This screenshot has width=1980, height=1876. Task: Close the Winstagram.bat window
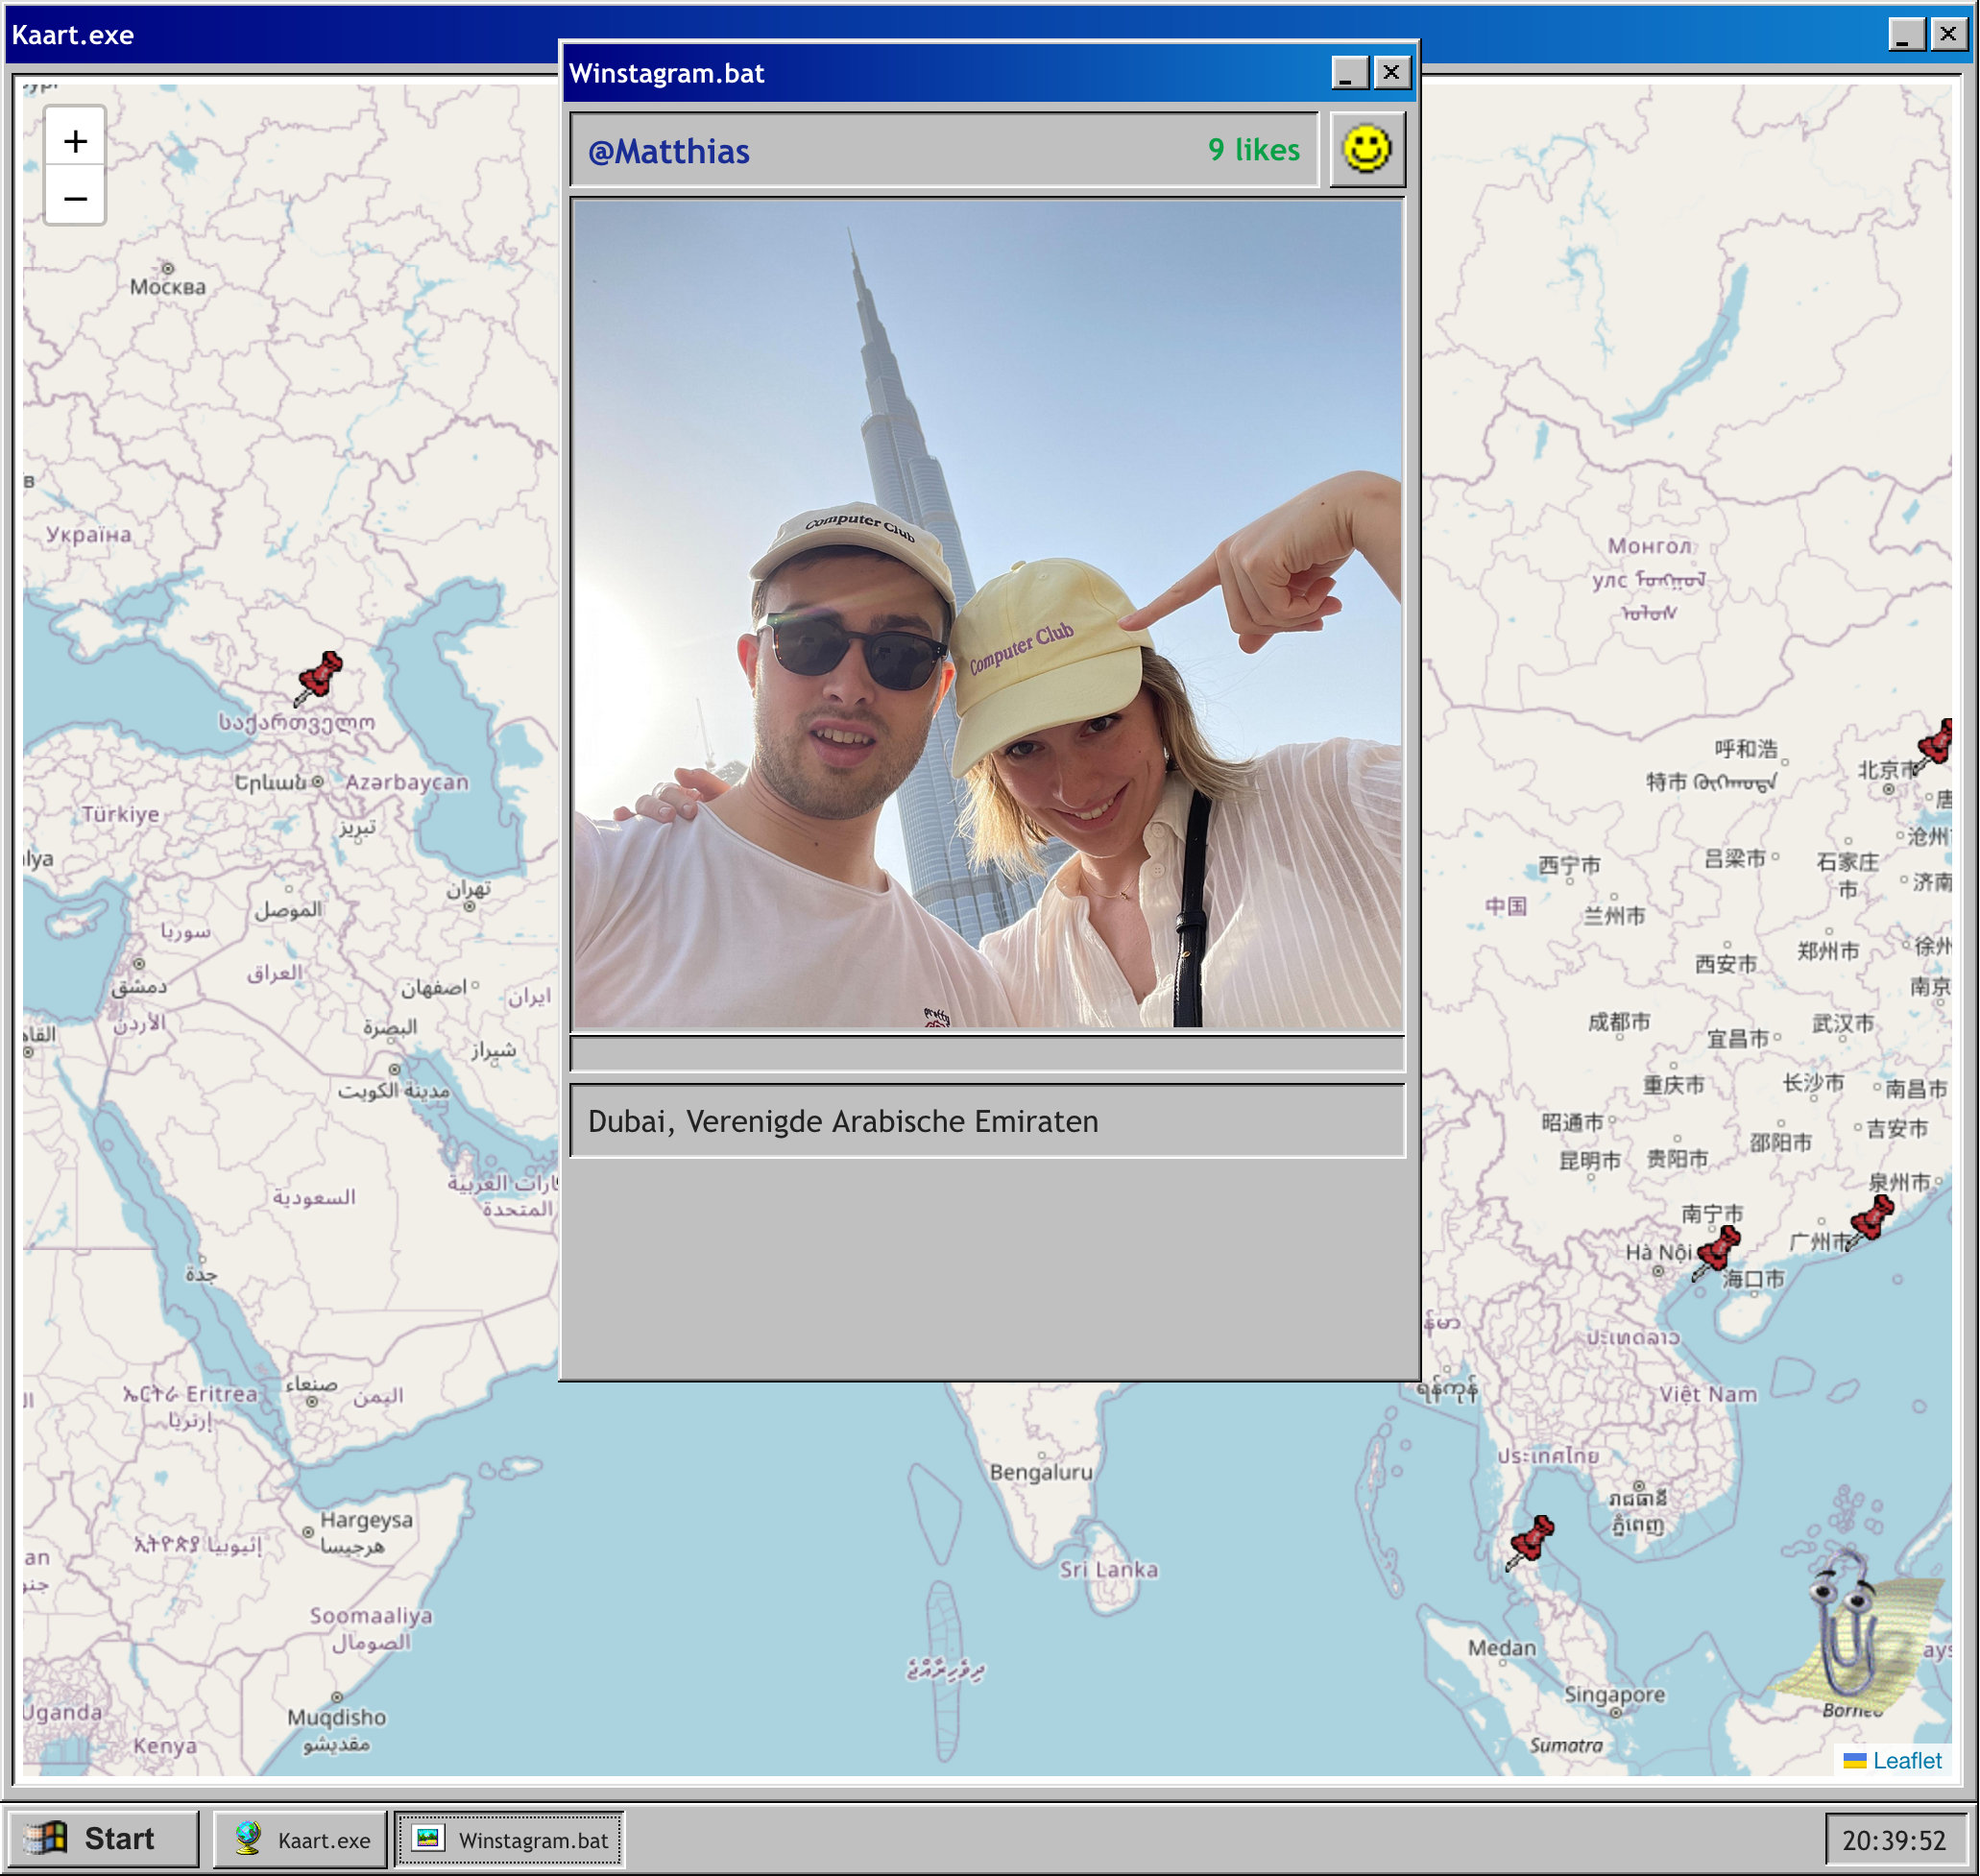click(1391, 73)
